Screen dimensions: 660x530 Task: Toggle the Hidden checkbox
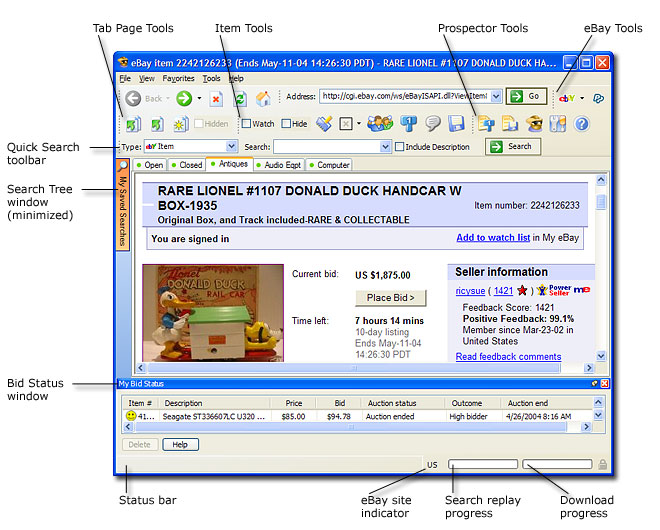[x=199, y=123]
